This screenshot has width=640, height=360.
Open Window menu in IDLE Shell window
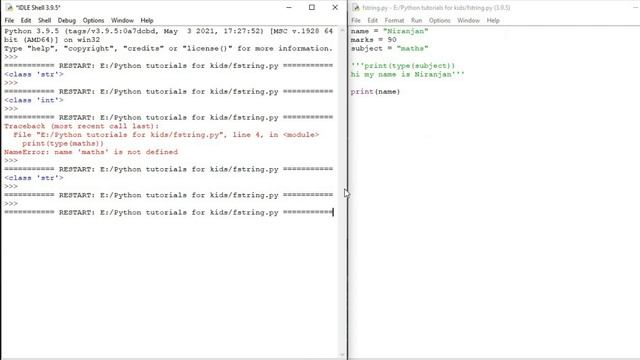(122, 20)
